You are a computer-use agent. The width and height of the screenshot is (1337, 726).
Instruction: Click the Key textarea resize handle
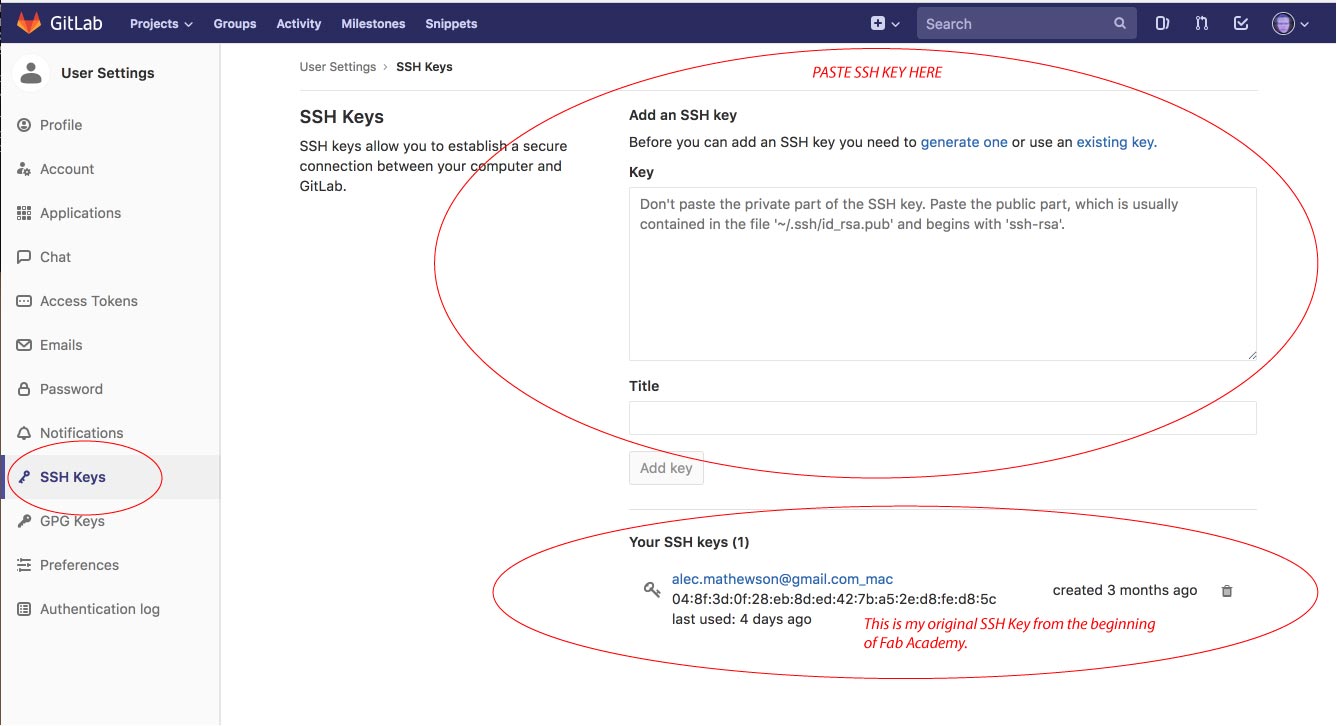click(1250, 354)
